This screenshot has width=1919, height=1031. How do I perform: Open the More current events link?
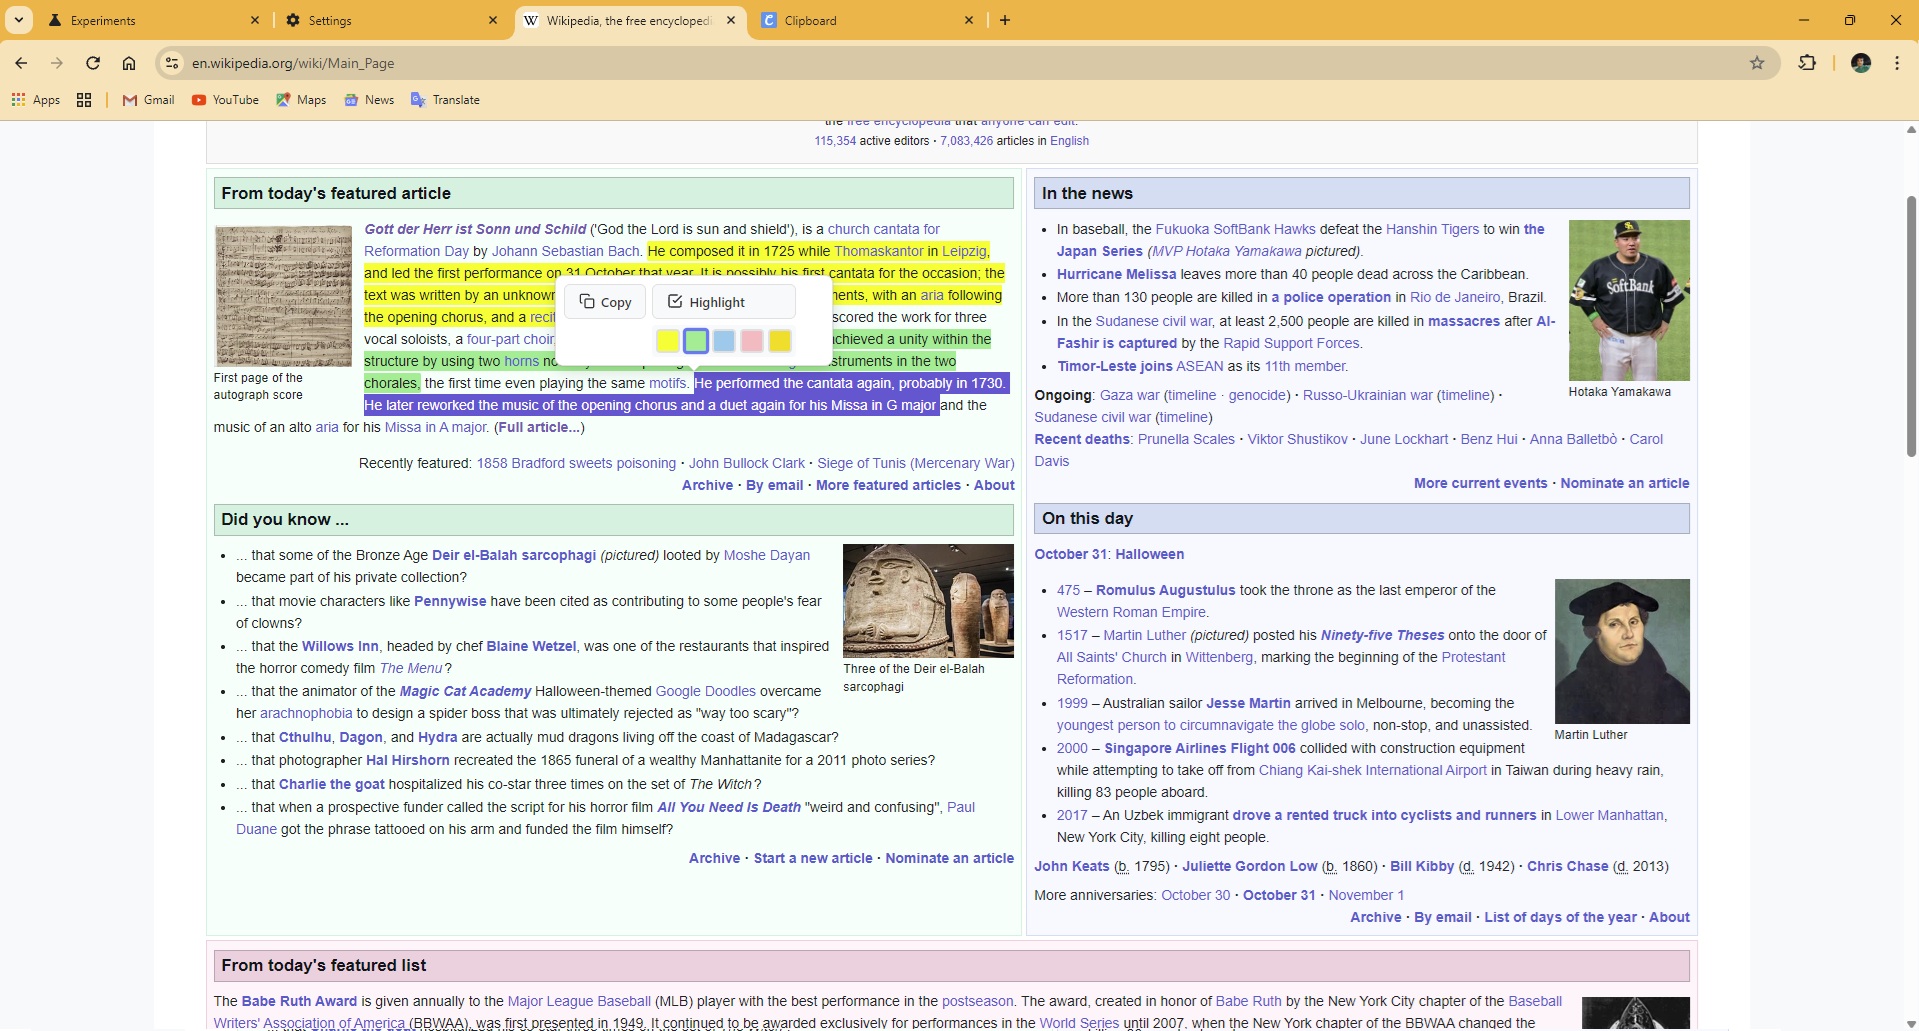[x=1480, y=483]
